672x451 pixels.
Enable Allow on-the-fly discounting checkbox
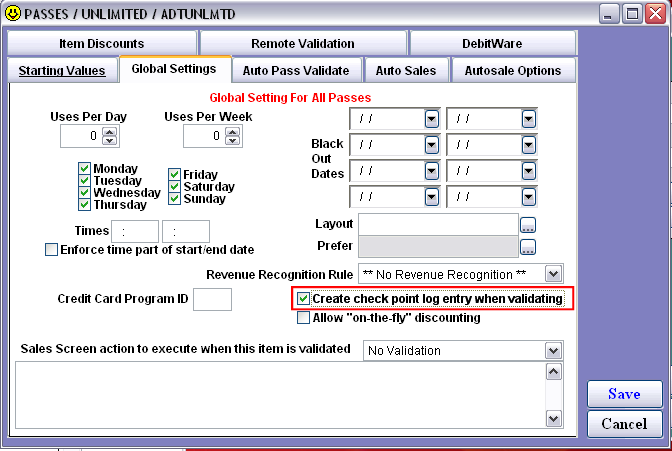(x=303, y=318)
